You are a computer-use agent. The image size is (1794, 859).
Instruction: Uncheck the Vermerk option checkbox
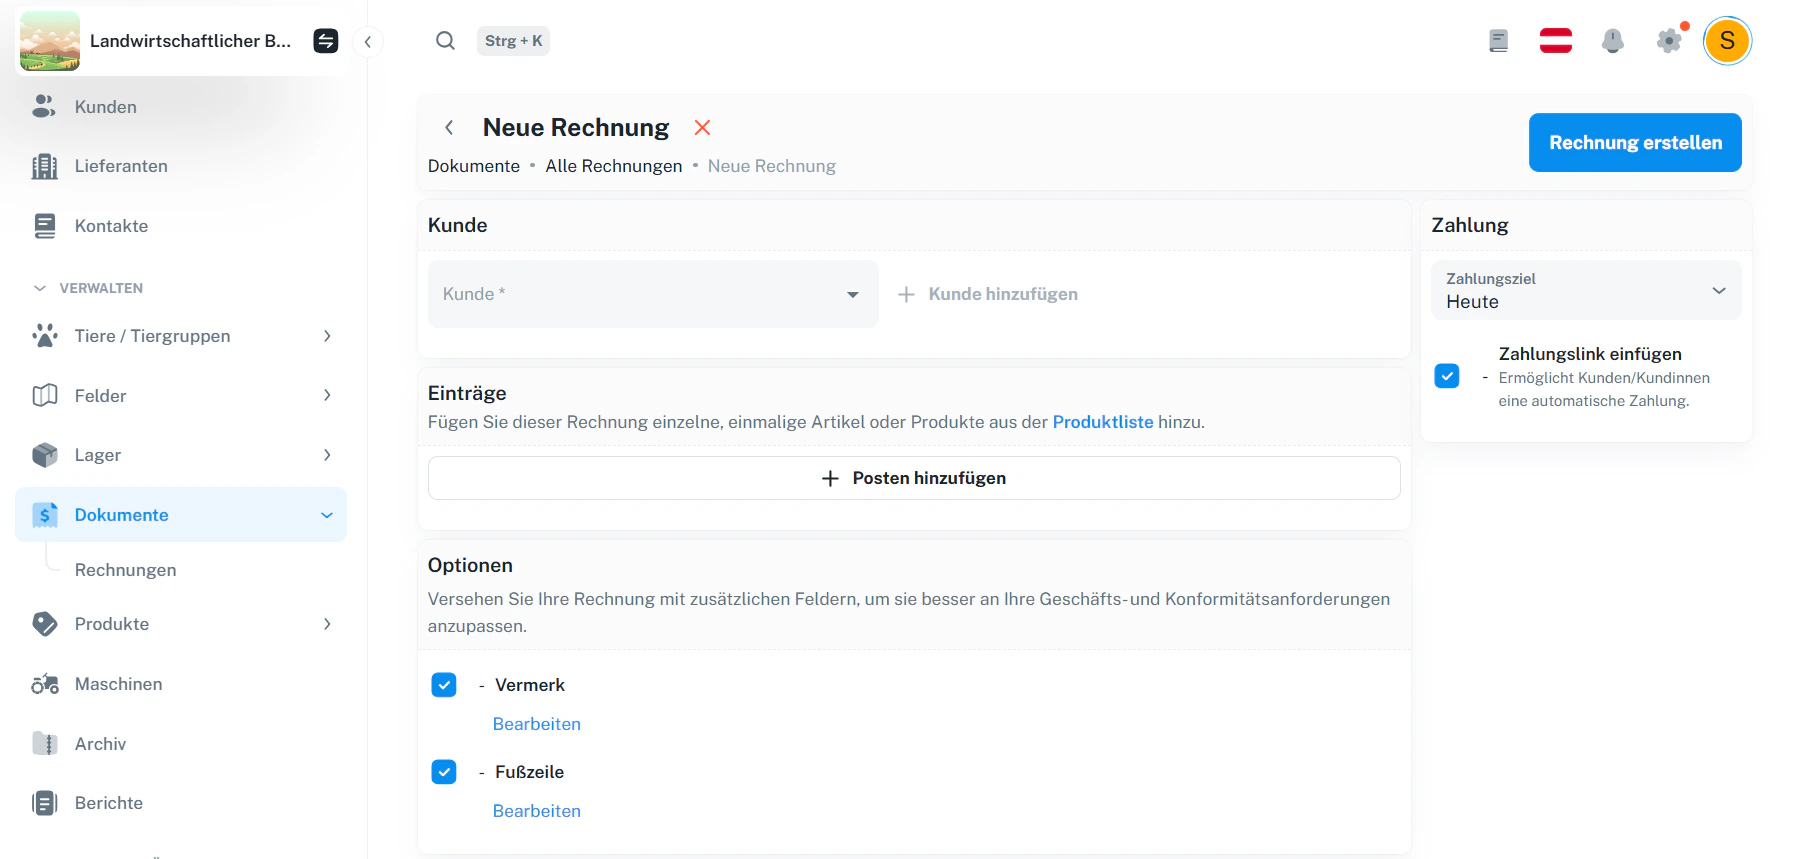(444, 685)
